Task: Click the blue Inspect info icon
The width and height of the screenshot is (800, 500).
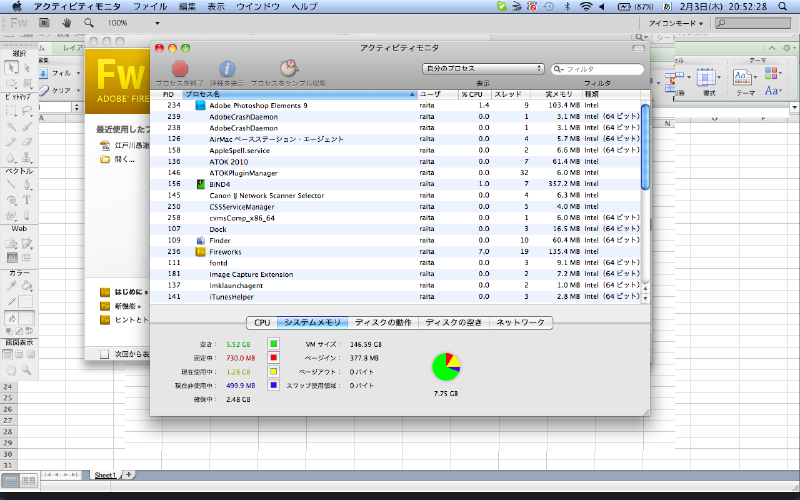Action: point(227,68)
